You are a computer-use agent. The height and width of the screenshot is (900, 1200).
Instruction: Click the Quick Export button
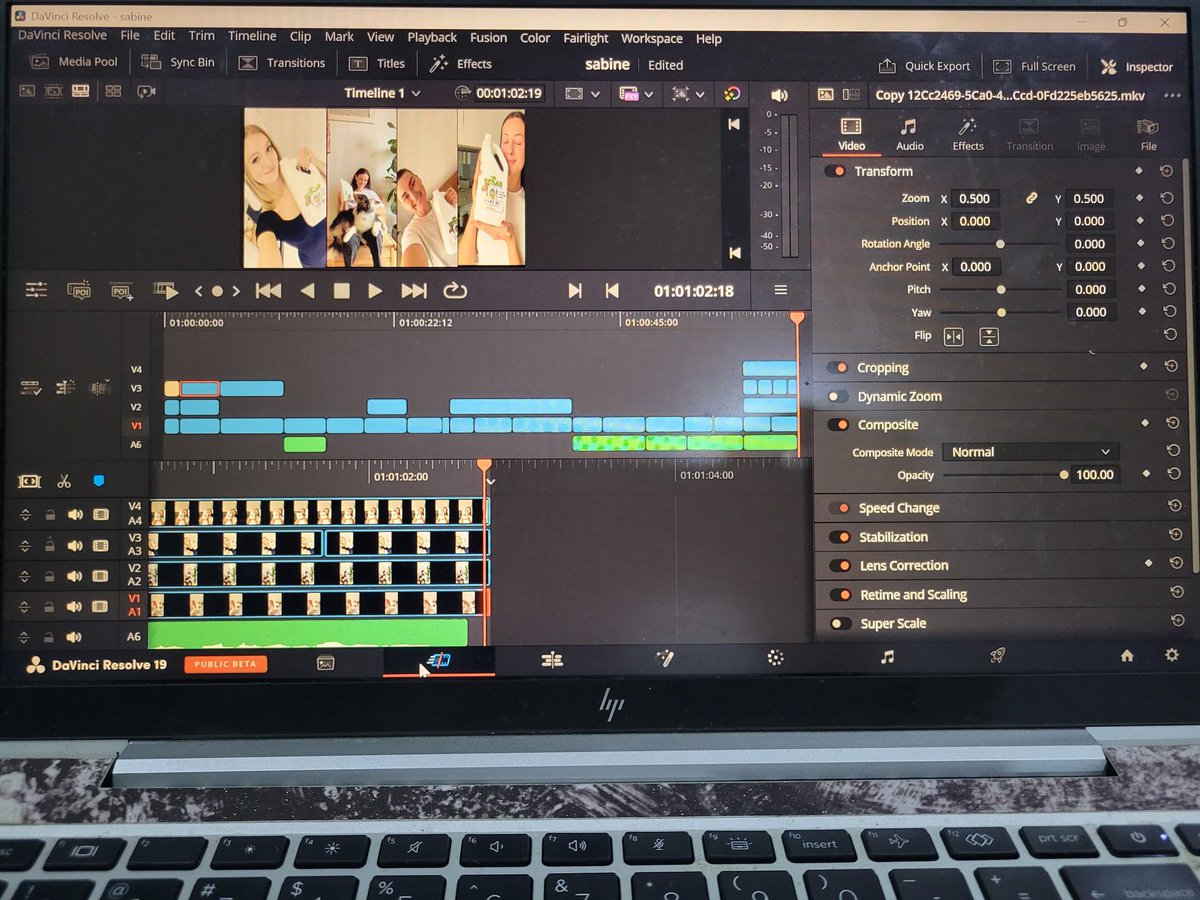point(925,66)
